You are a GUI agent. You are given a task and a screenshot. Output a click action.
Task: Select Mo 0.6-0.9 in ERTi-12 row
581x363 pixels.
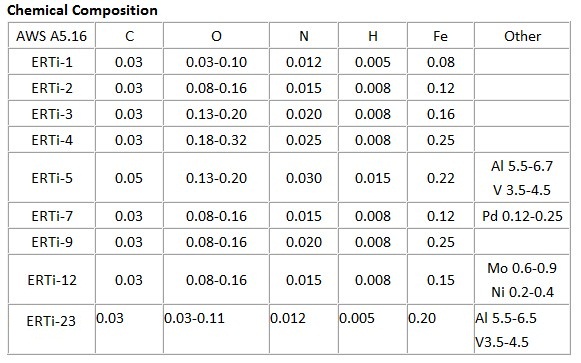click(522, 268)
